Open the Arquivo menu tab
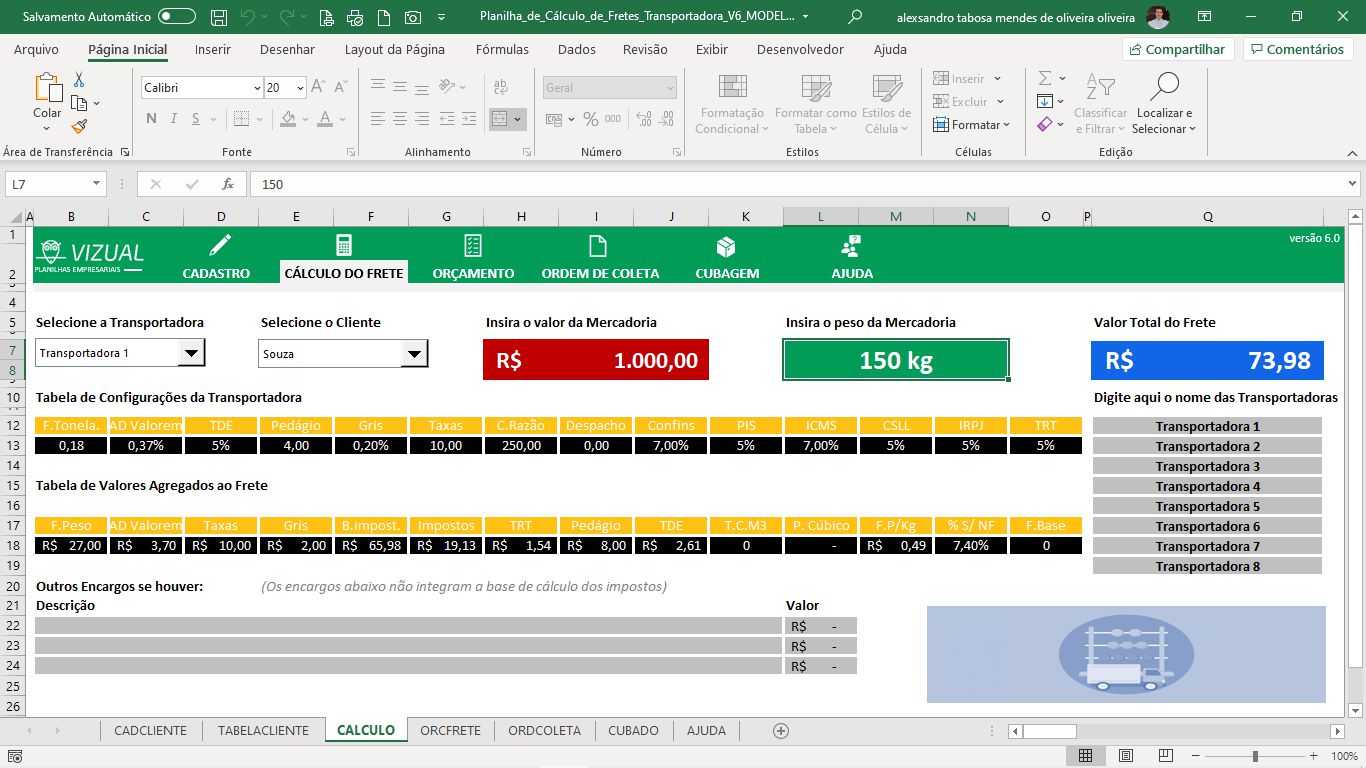 36,49
